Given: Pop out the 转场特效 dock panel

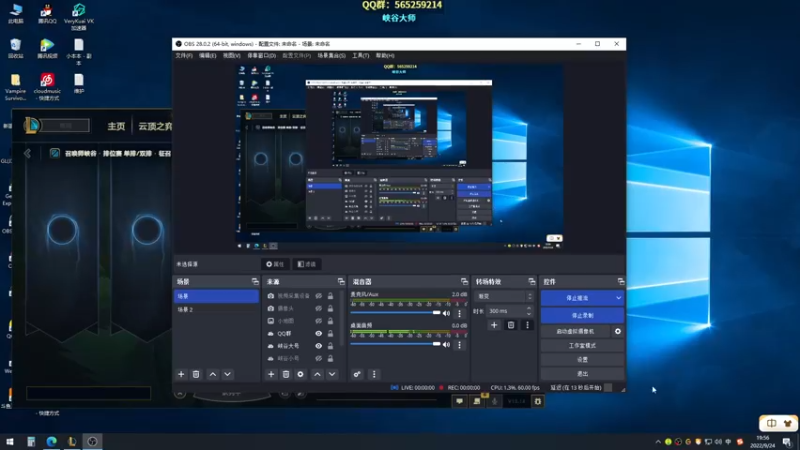Looking at the screenshot, I should [x=532, y=282].
